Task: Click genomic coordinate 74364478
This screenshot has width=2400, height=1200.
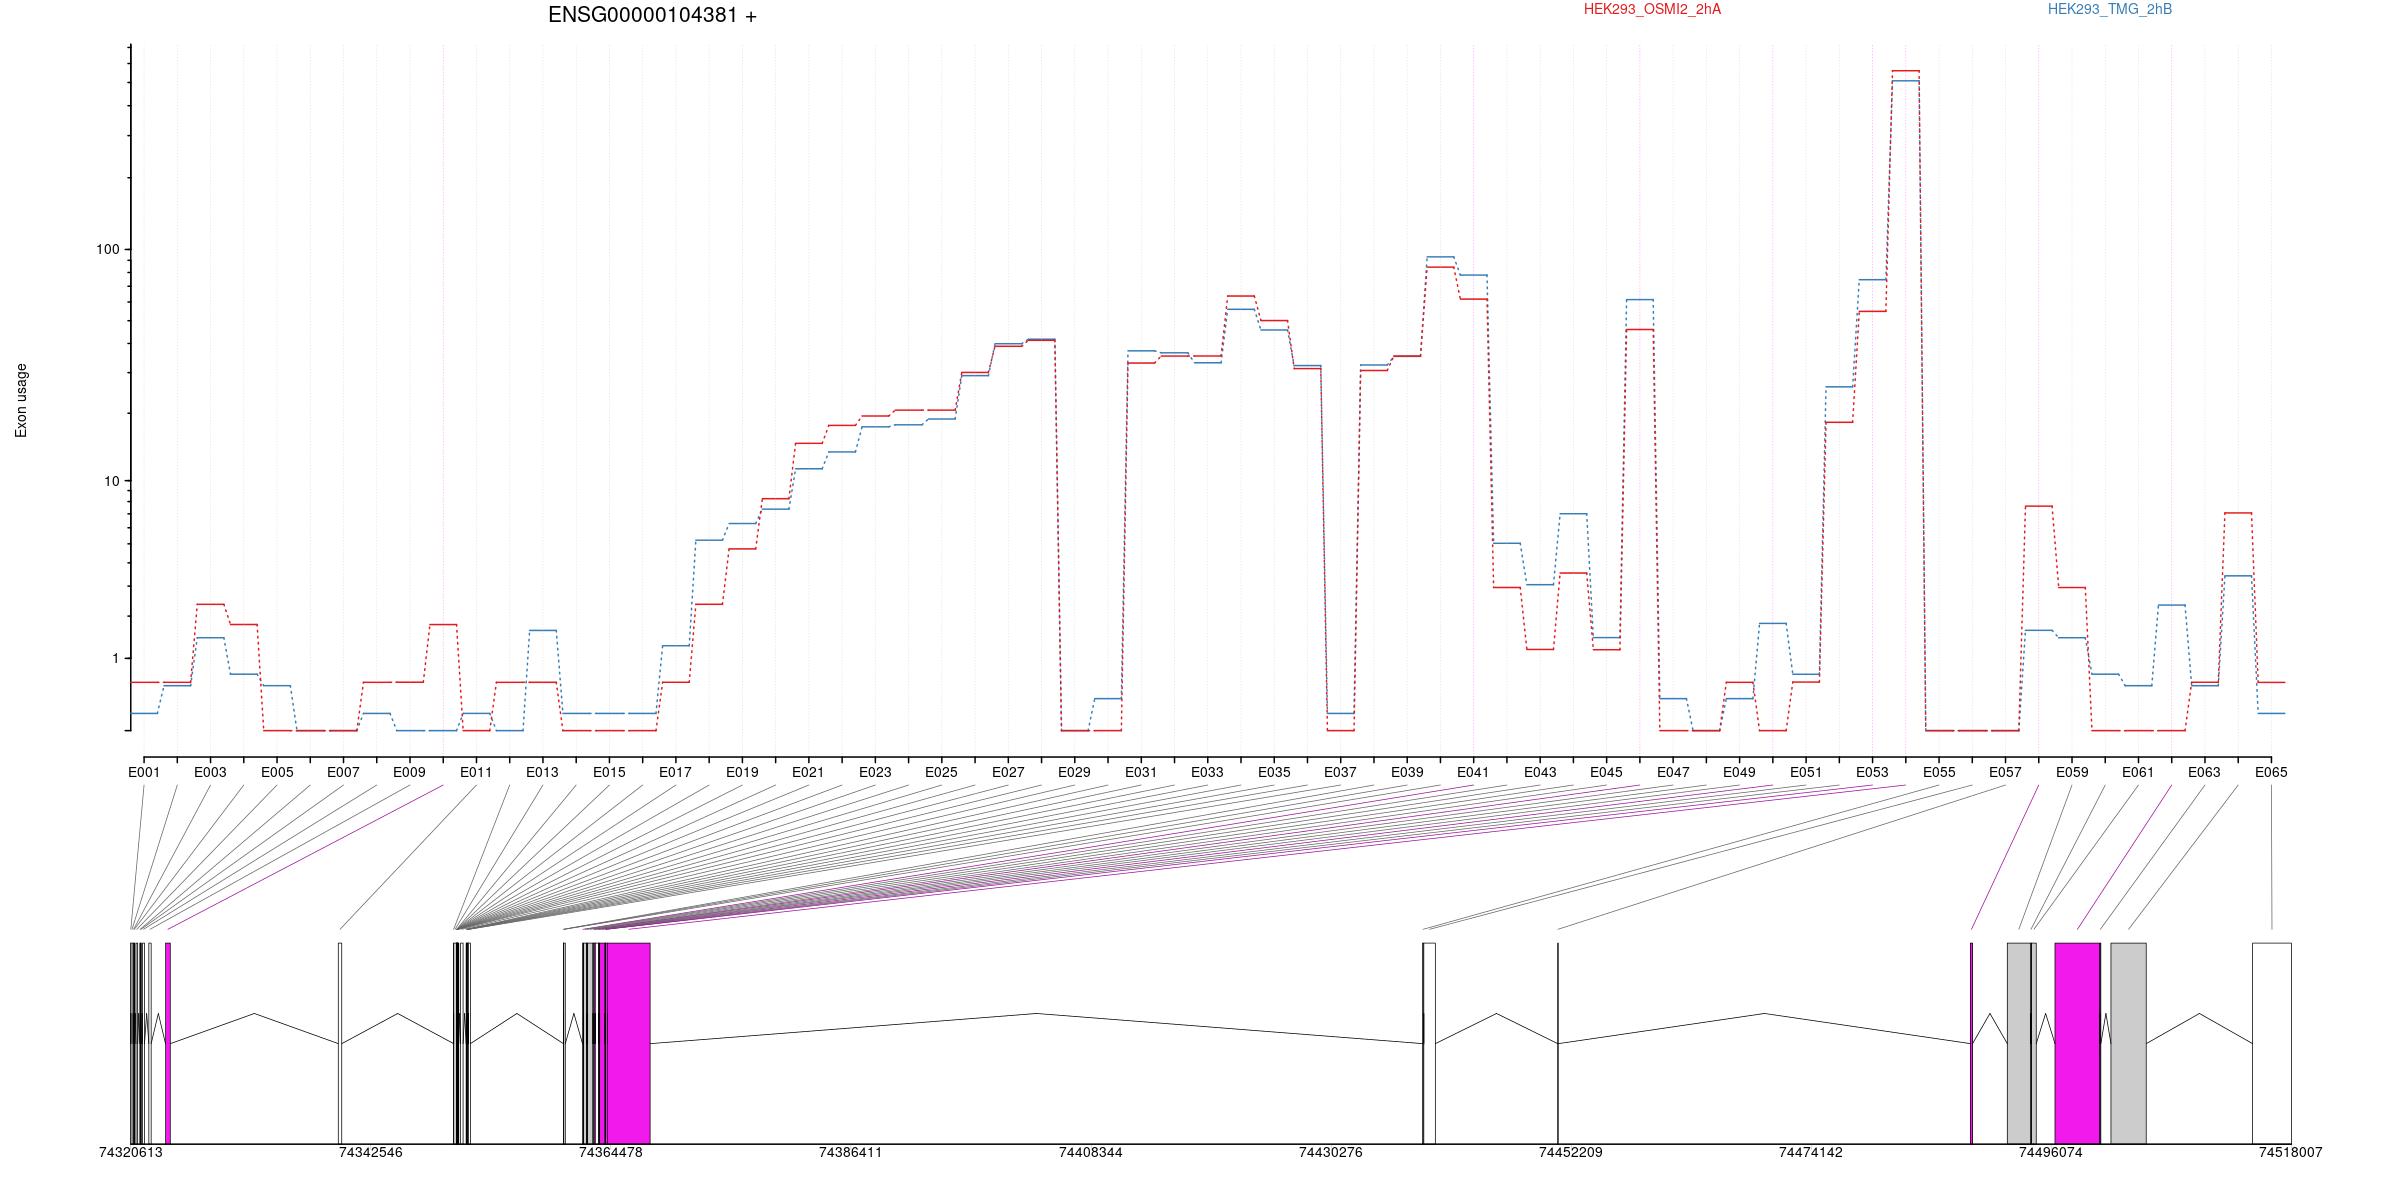Action: coord(611,1152)
